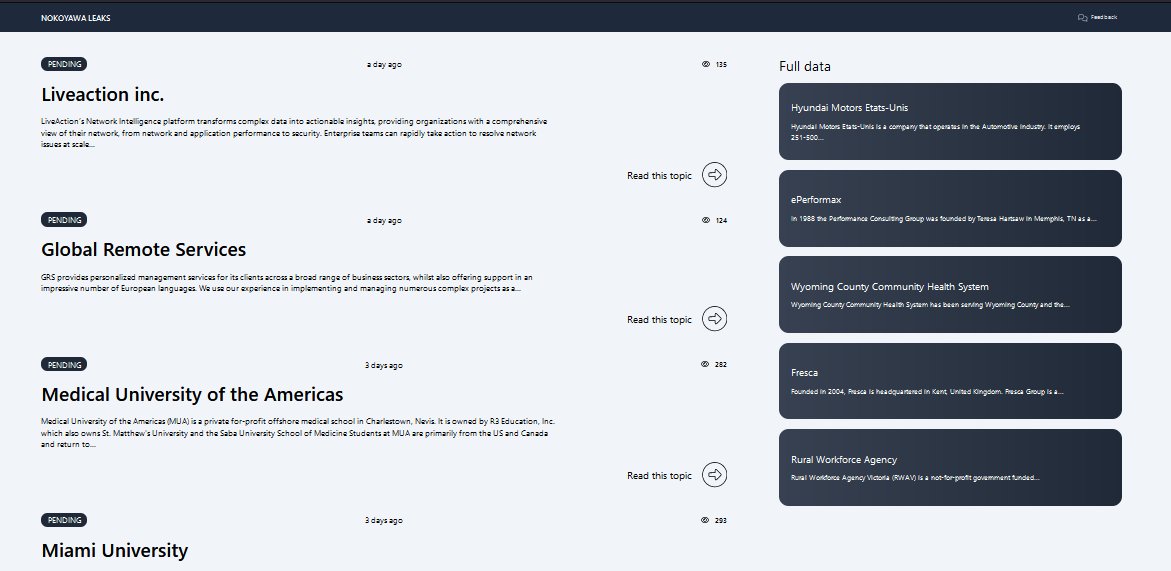Open Rural Workforce Agency full data card
Screen dimensions: 1171x571
click(950, 467)
